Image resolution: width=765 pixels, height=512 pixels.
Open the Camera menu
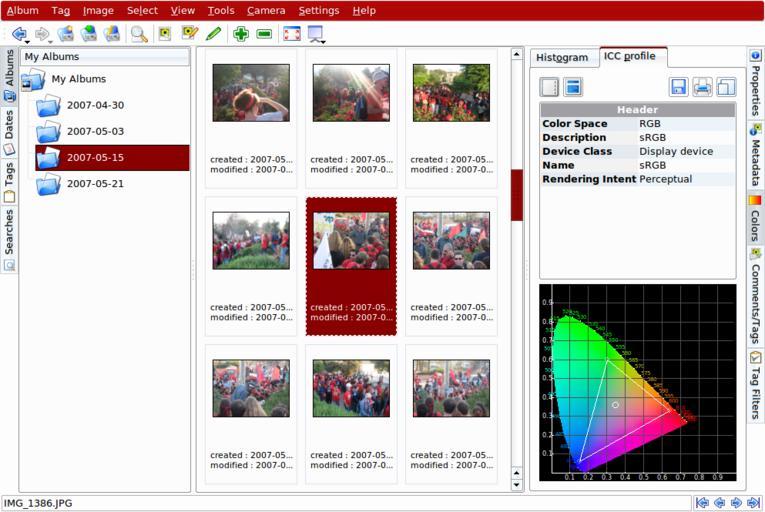266,10
